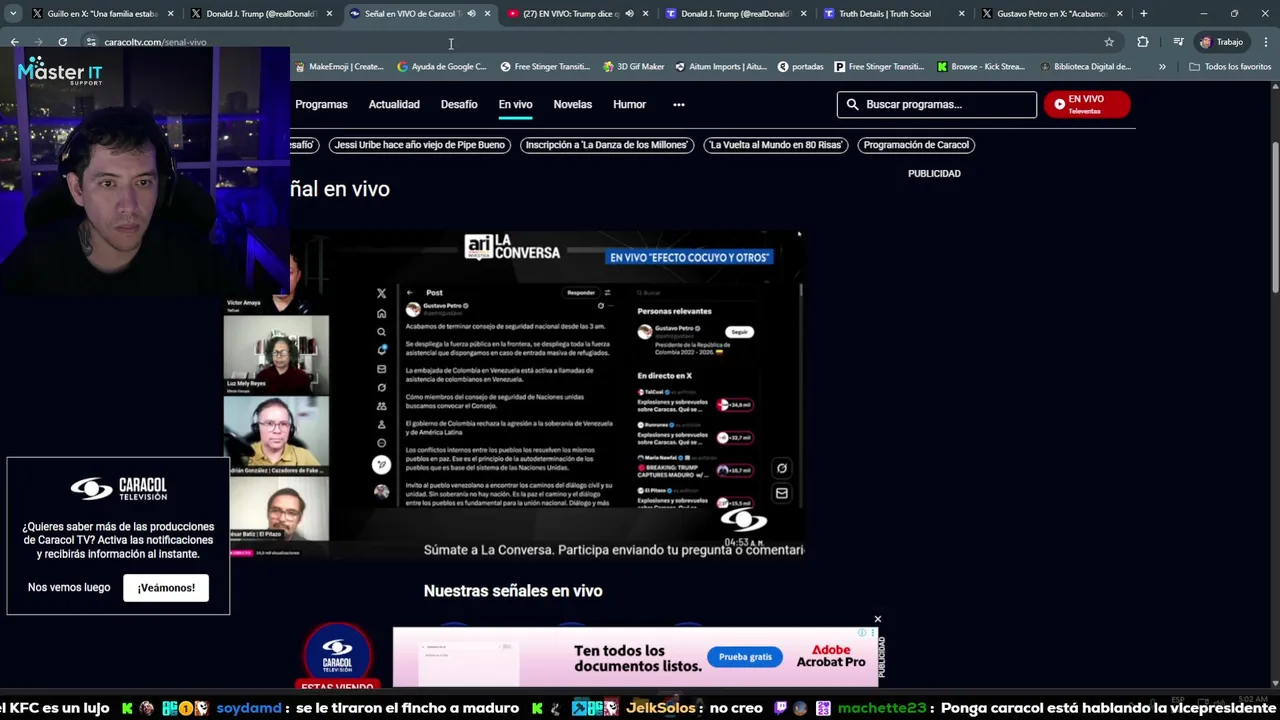Open "'La Vuelta al Mundo en 80 Risas'" chip
Image resolution: width=1280 pixels, height=720 pixels.
(x=776, y=145)
